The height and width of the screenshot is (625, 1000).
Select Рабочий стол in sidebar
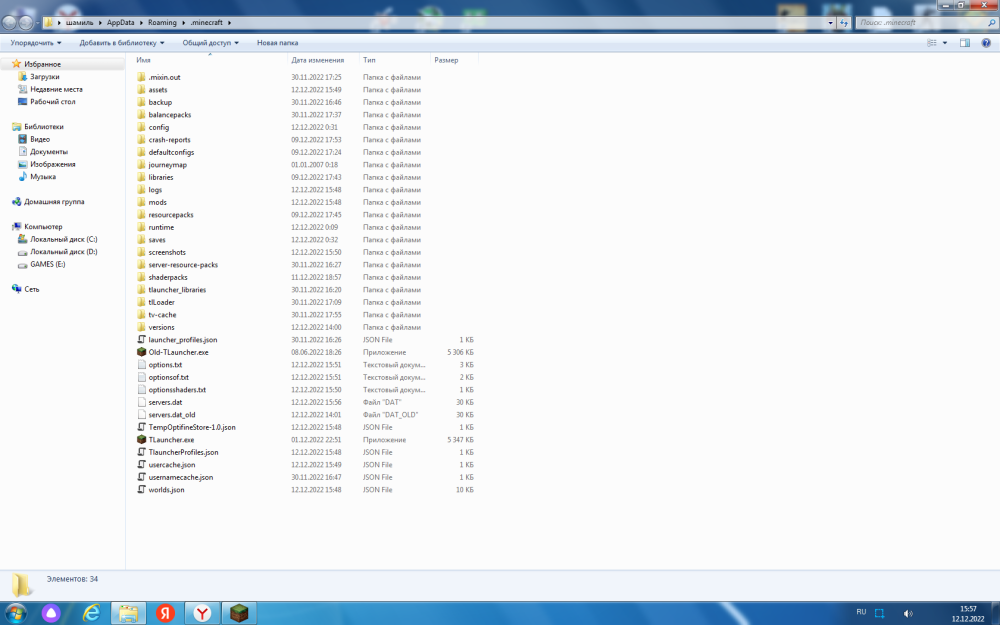click(x=52, y=101)
